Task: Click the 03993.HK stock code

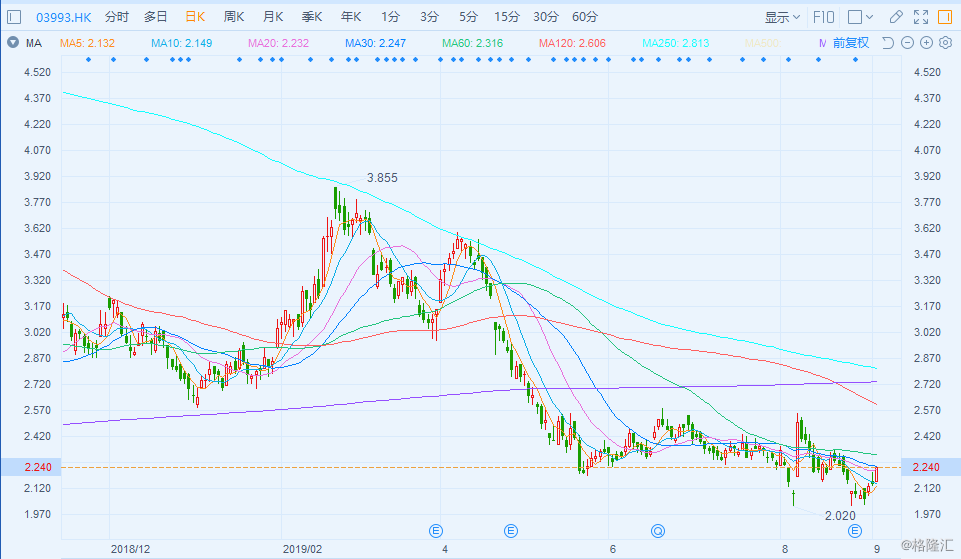Action: 64,17
